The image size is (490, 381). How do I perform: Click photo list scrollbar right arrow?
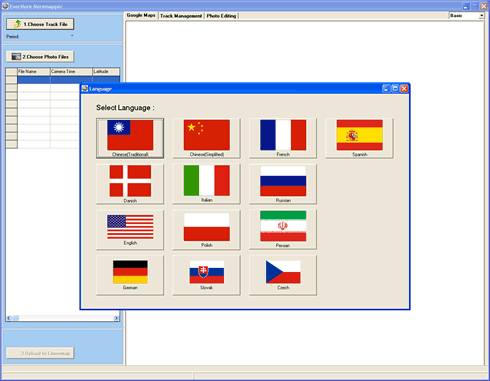pyautogui.click(x=116, y=318)
